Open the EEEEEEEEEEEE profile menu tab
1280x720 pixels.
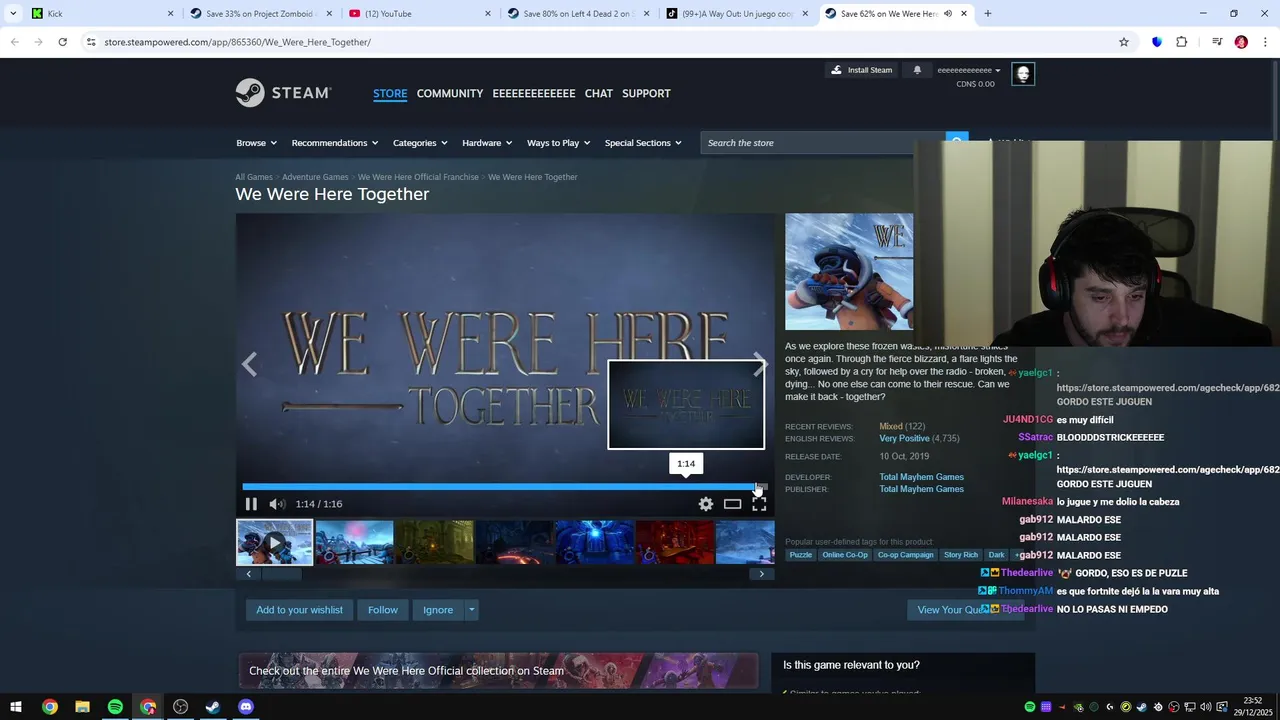coord(534,93)
